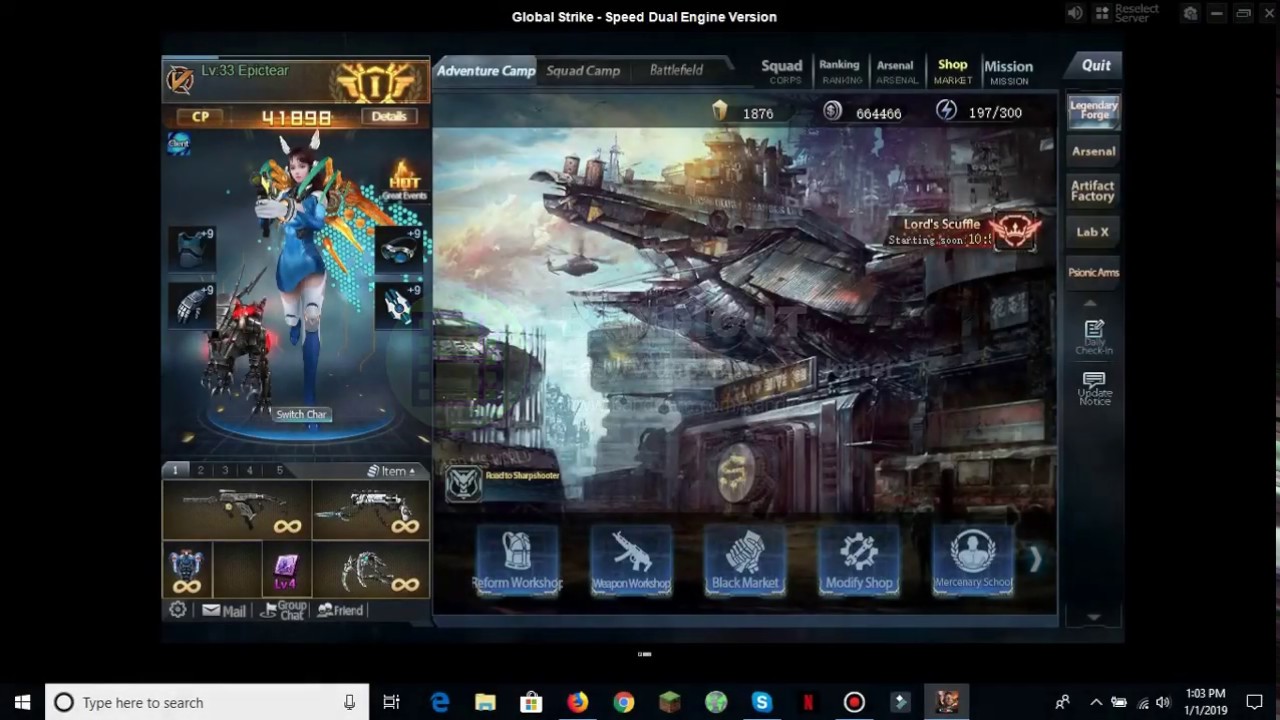Switch to the Adventure Camp tab

[x=485, y=70]
